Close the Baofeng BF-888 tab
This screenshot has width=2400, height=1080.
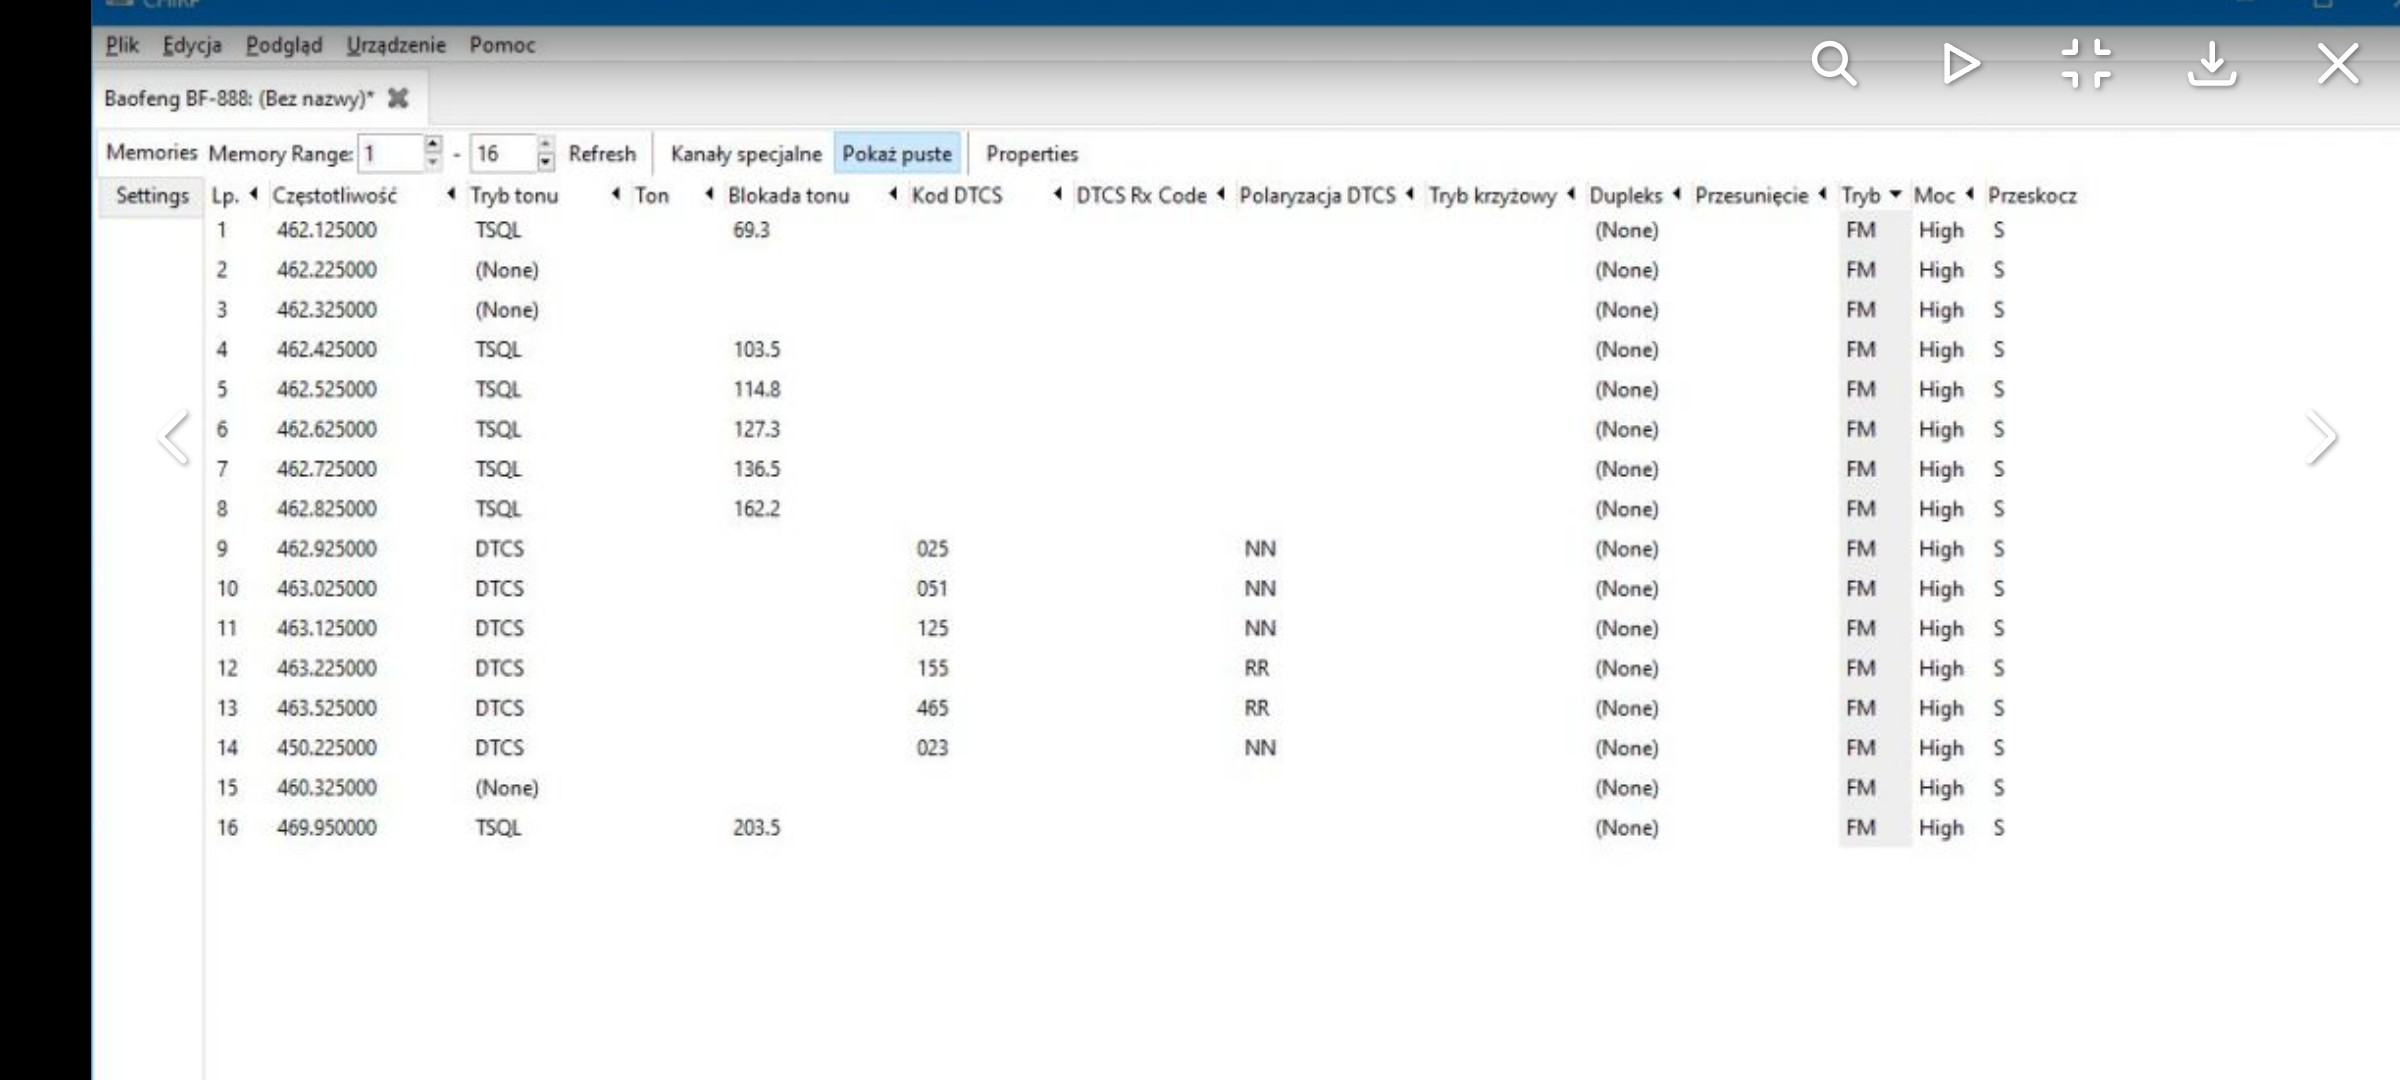point(398,98)
